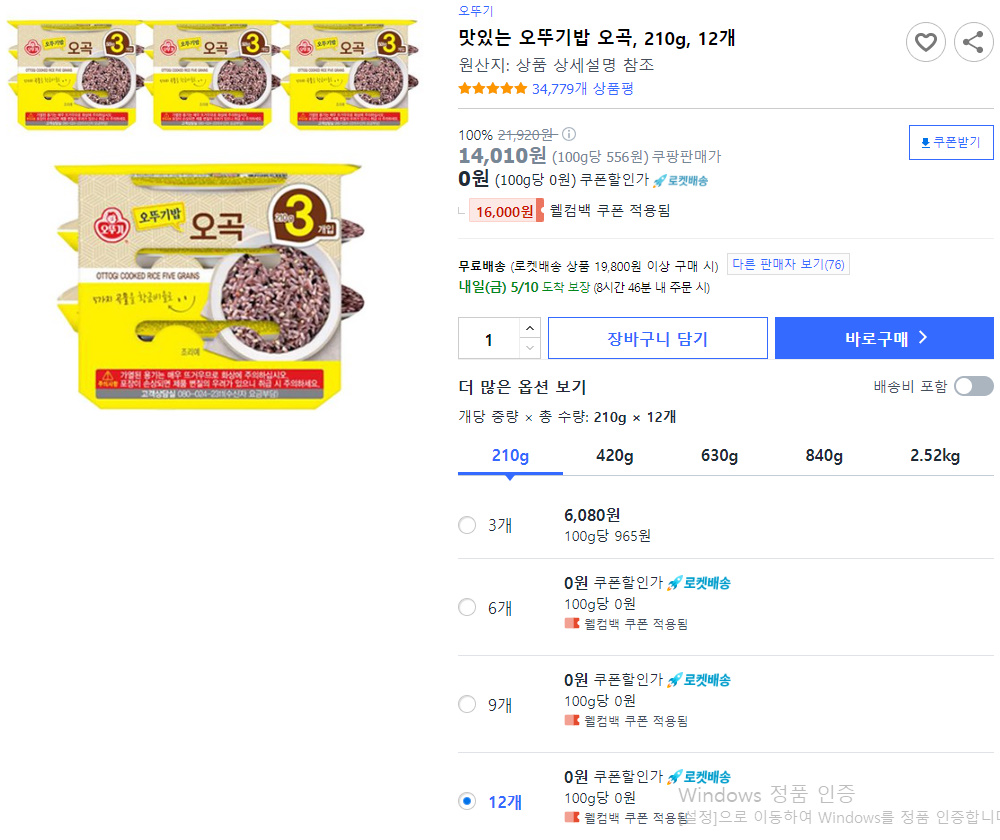The width and height of the screenshot is (1000, 840).
Task: Select the 3개 radio option
Action: tap(467, 525)
